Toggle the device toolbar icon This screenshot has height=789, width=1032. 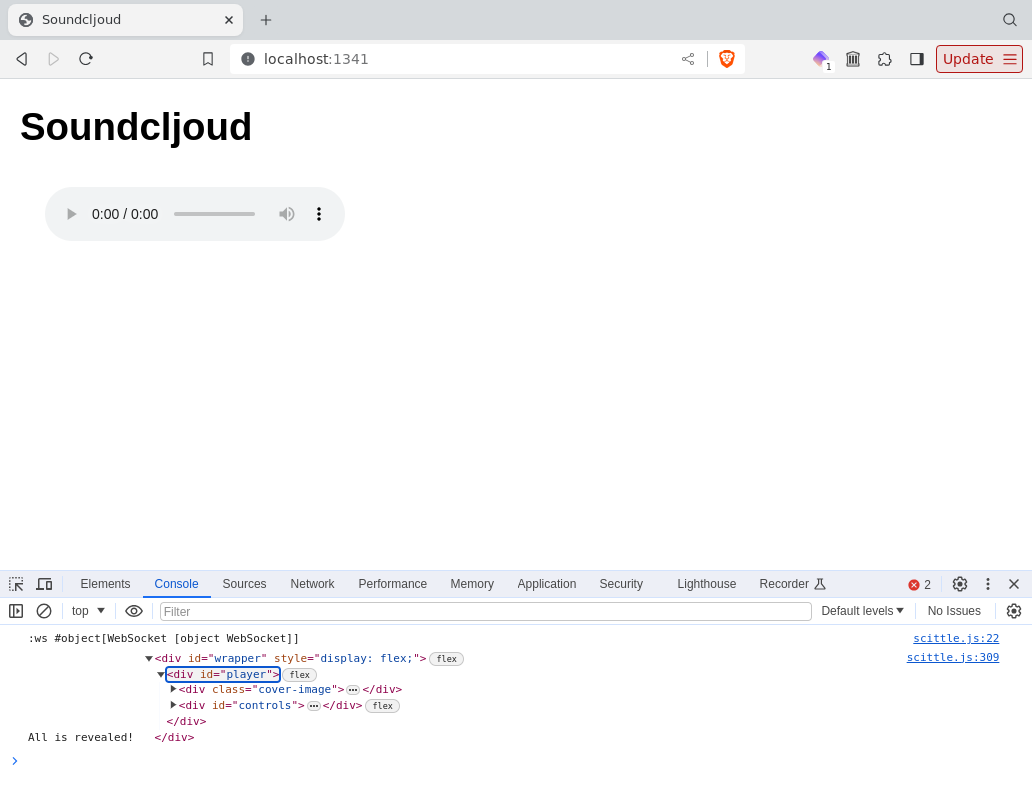(x=44, y=584)
